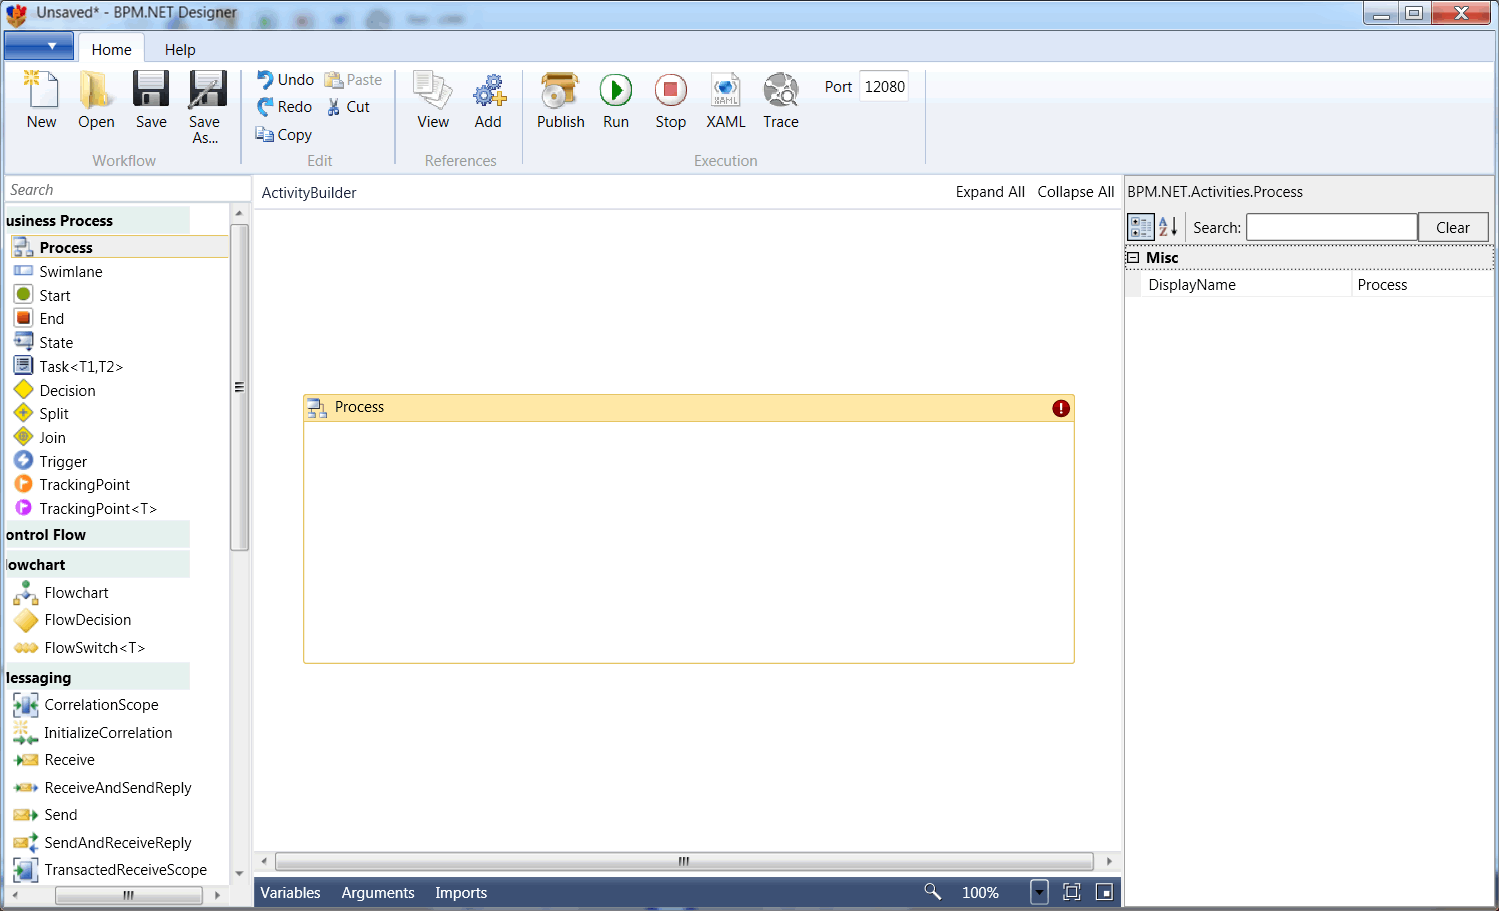Open the Arguments panel
1499x911 pixels.
pos(378,893)
